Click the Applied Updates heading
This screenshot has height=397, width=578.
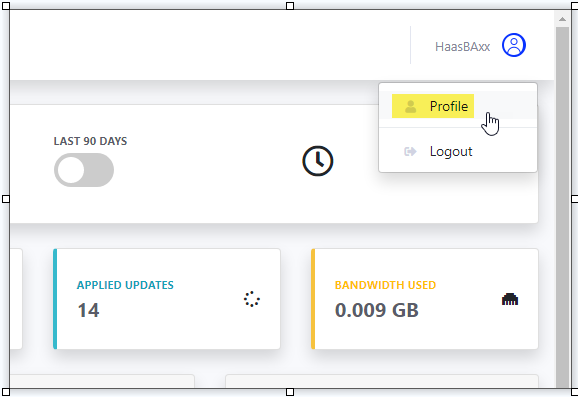tap(125, 285)
